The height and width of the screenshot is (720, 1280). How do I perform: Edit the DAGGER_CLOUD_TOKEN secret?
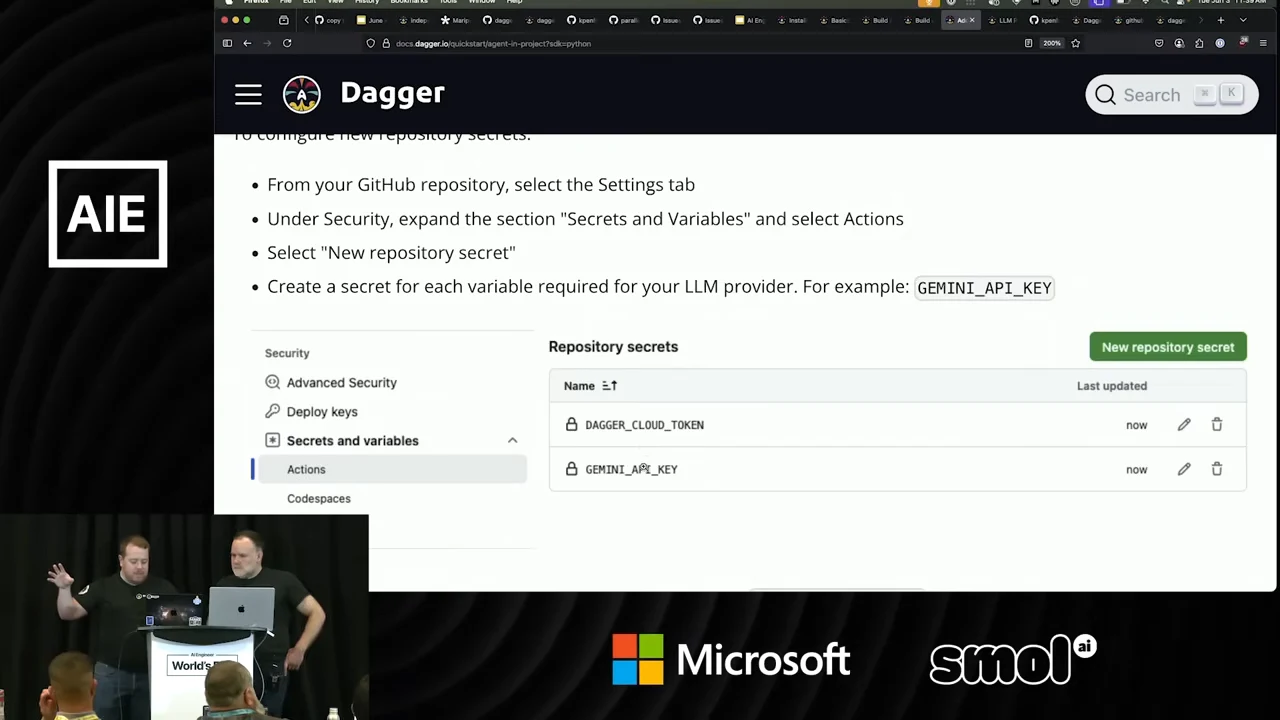[x=1184, y=425]
